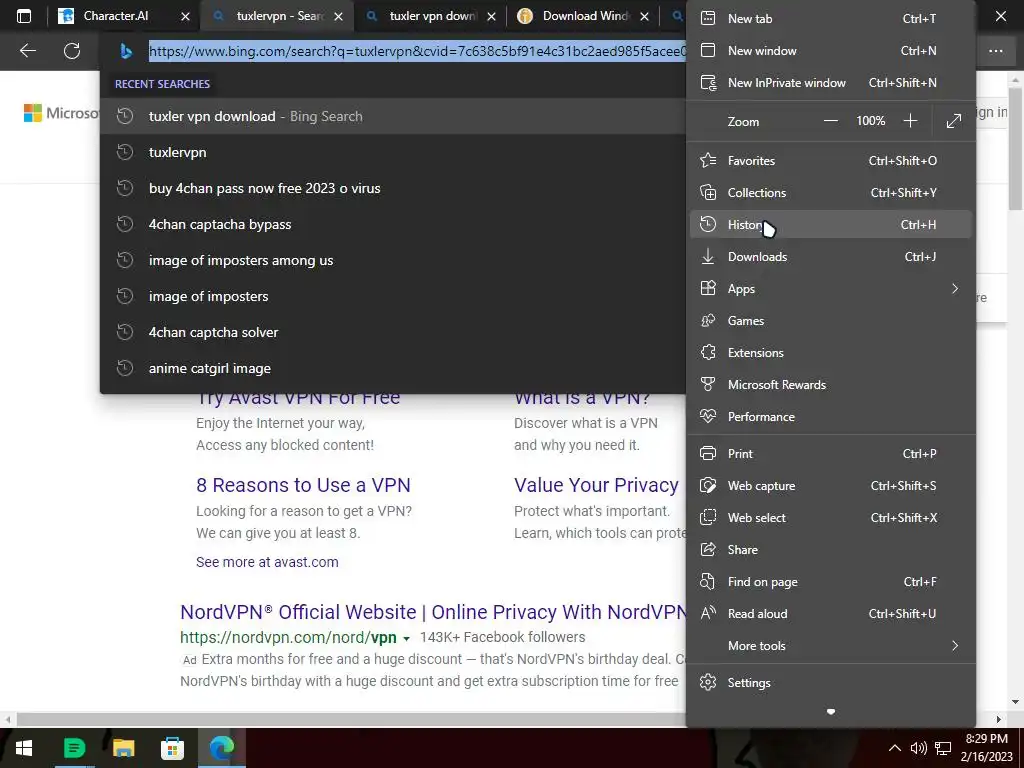Open File Explorer from the taskbar
The width and height of the screenshot is (1024, 768).
coord(123,748)
